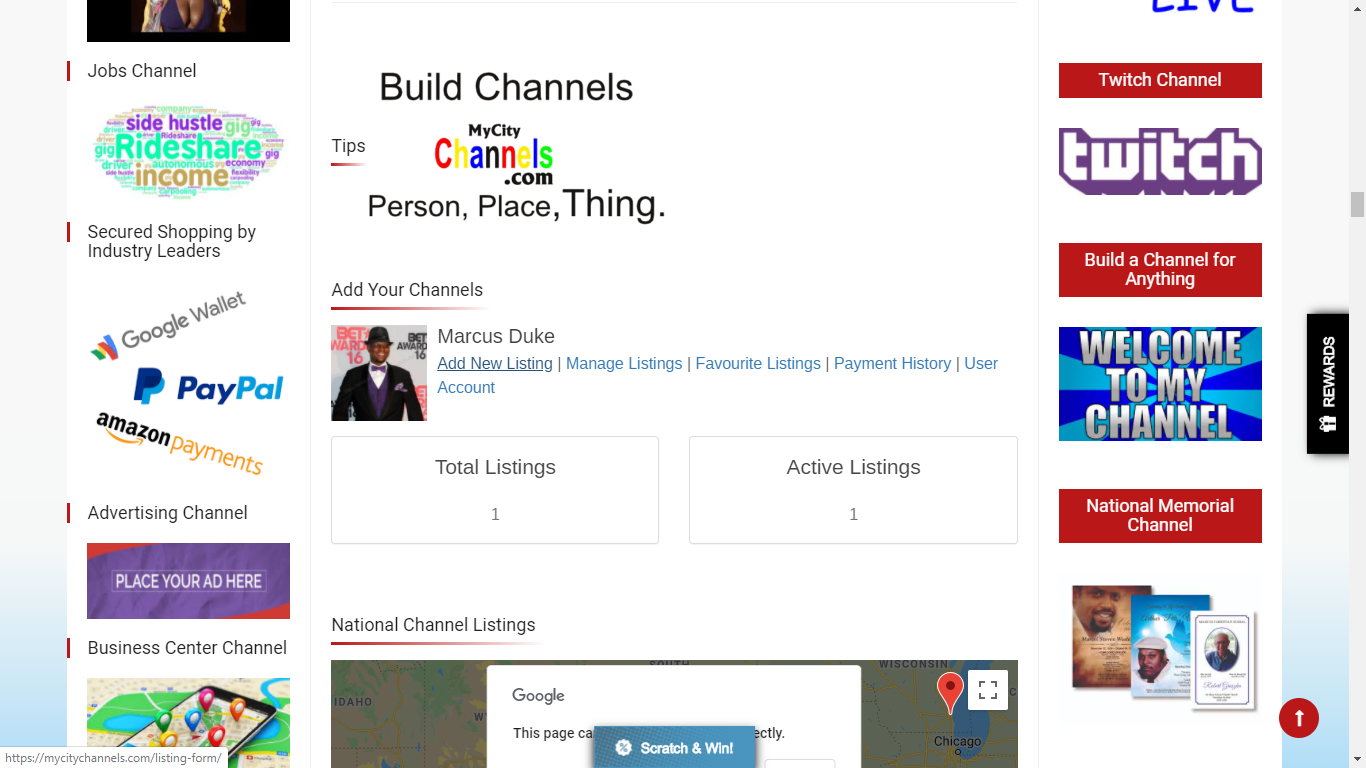View Payment History link

tap(892, 363)
